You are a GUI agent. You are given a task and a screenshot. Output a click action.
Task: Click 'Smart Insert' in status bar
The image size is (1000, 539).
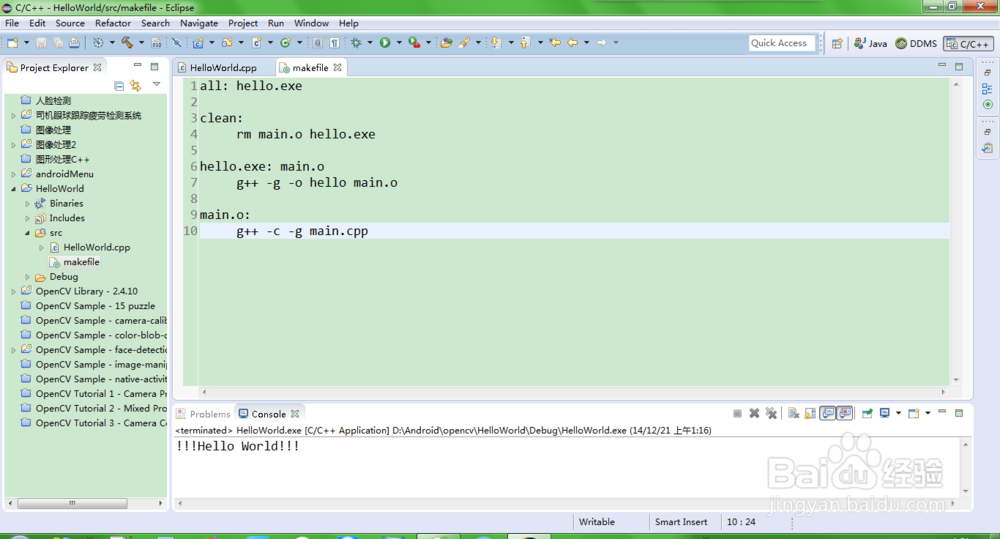(681, 522)
